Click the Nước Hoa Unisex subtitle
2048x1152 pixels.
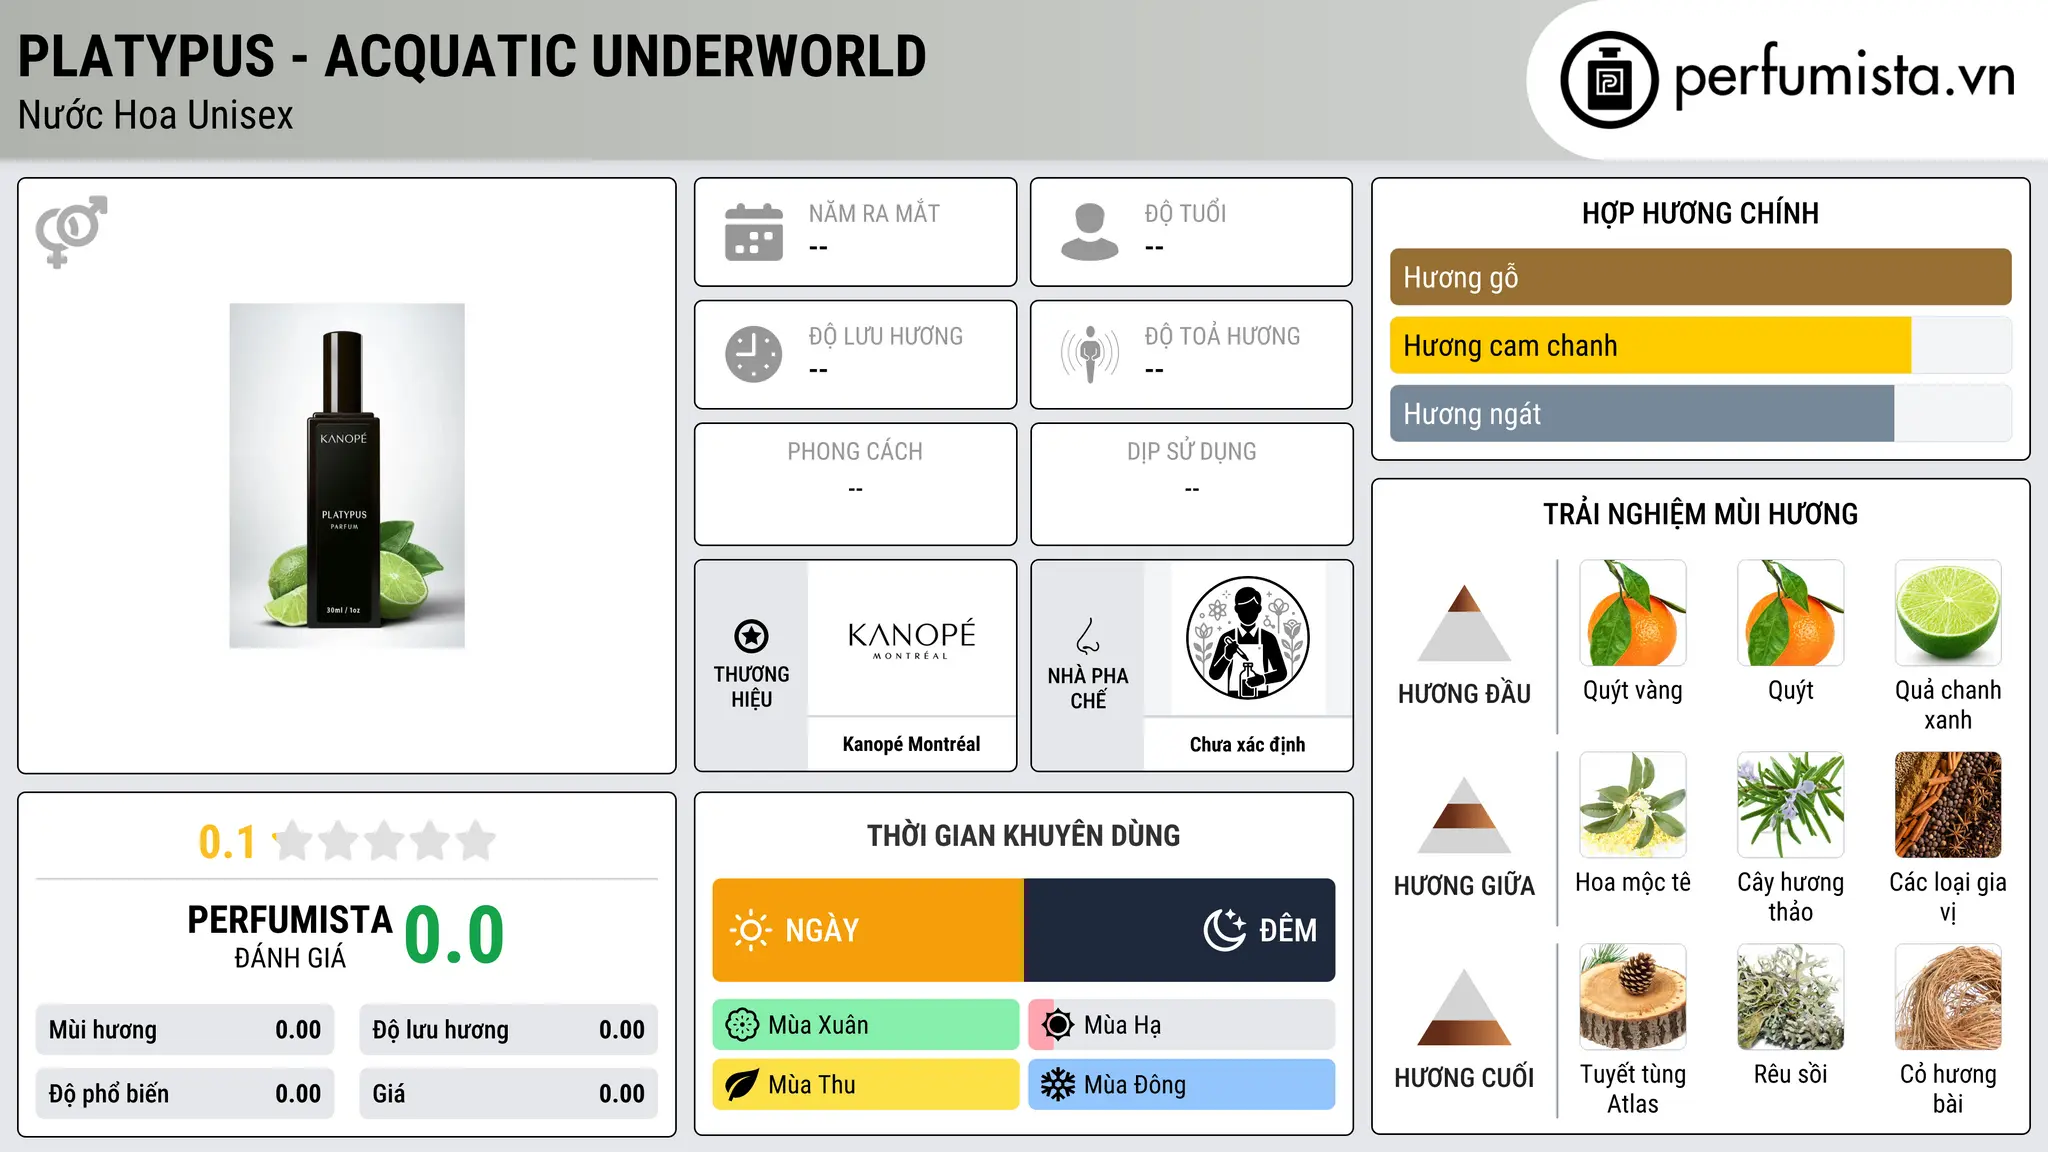156,115
